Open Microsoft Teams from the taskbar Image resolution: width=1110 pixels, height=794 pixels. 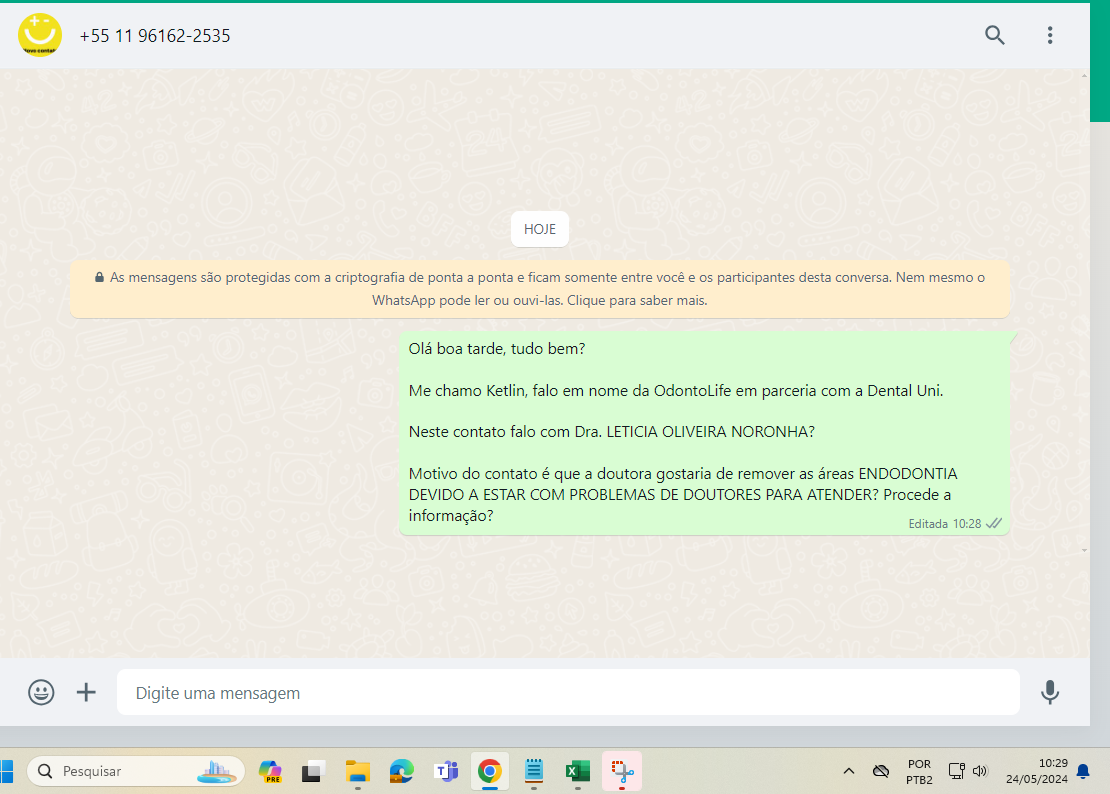click(445, 771)
